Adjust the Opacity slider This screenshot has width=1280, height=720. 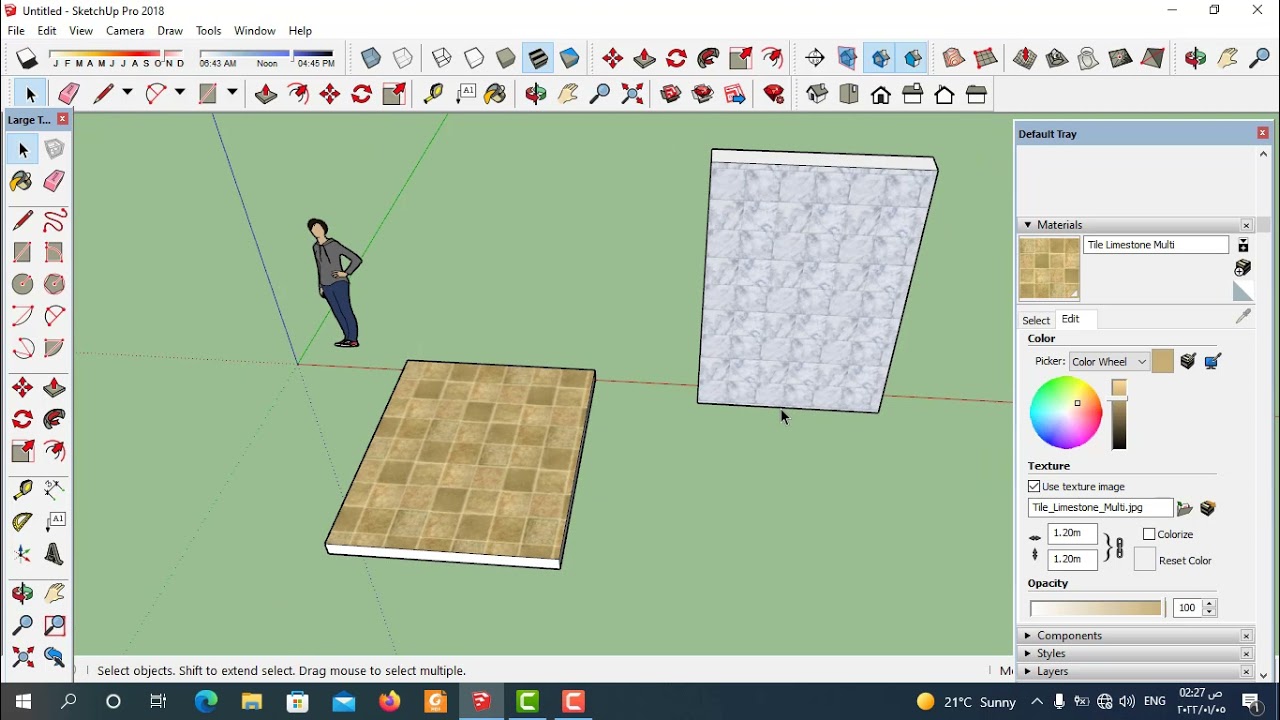click(x=1096, y=607)
